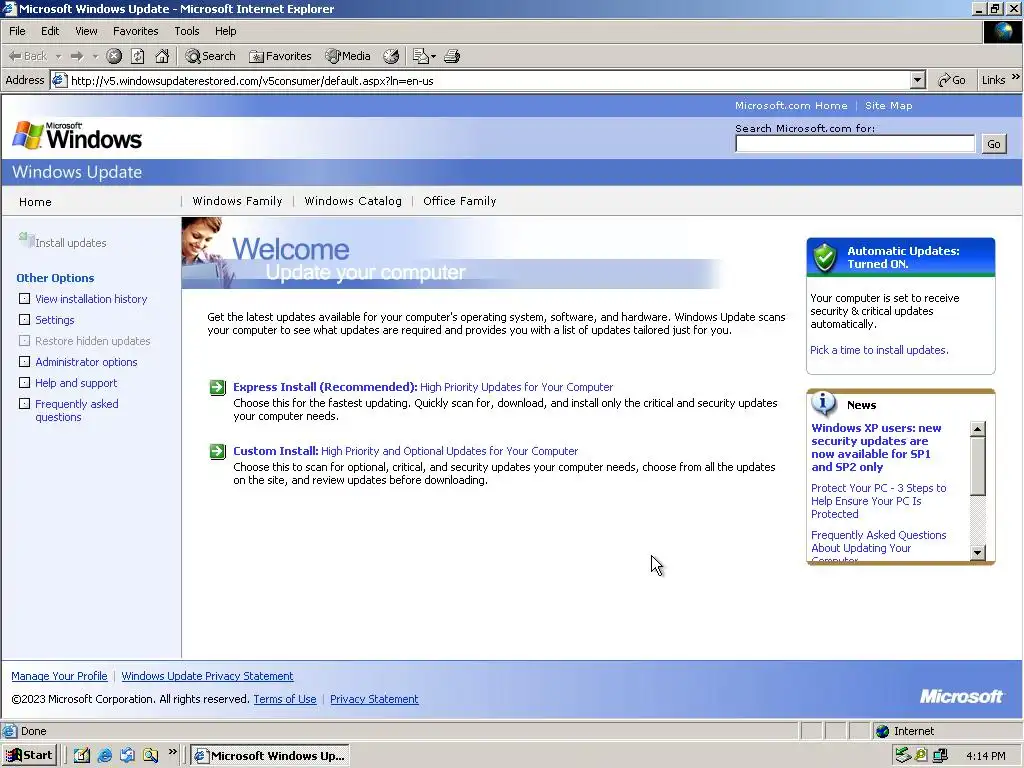The width and height of the screenshot is (1024, 768).
Task: Open the File menu
Action: click(17, 31)
